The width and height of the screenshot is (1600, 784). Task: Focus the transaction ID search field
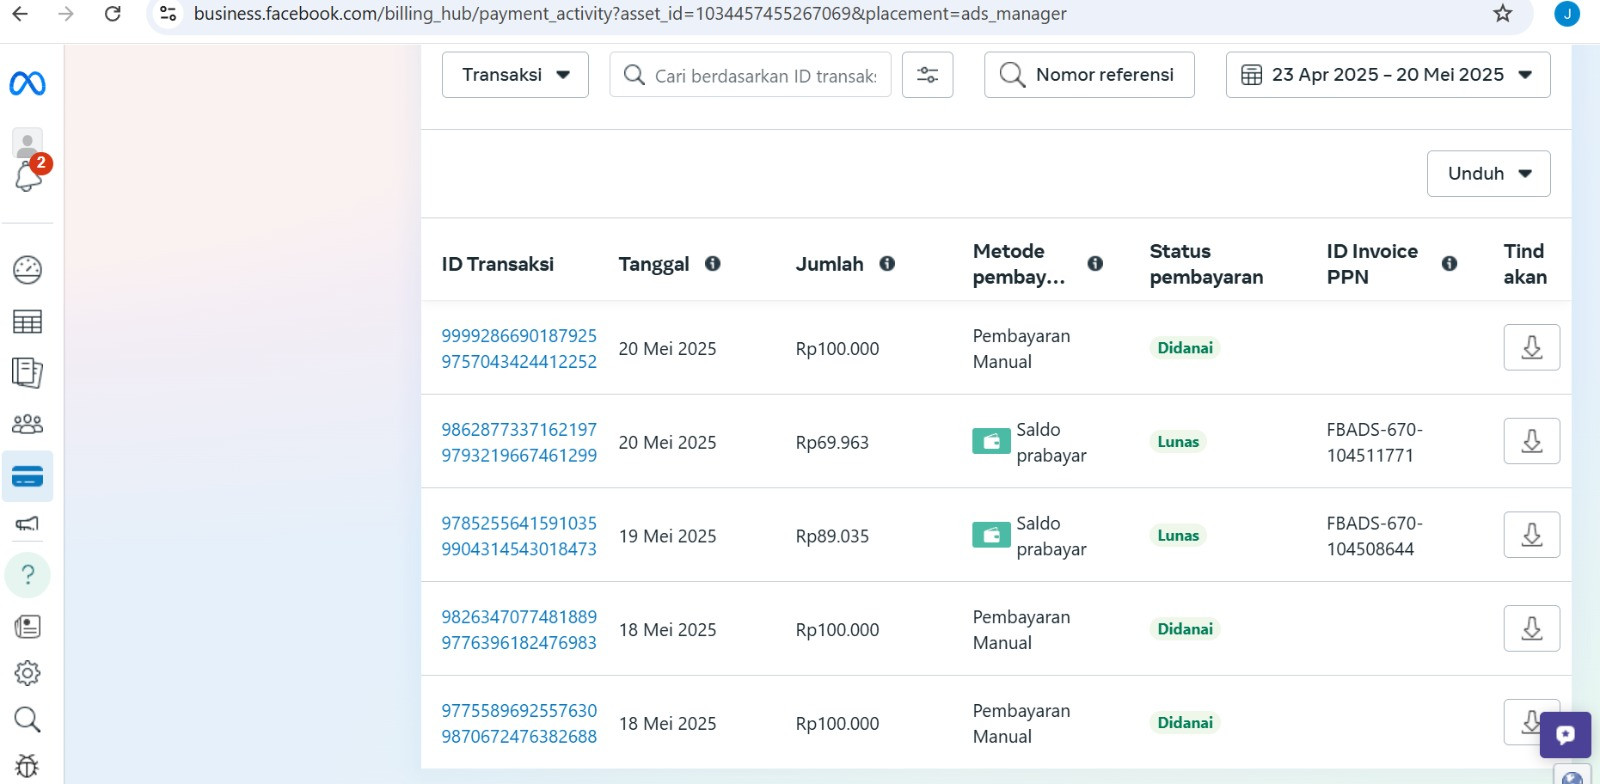coord(765,76)
